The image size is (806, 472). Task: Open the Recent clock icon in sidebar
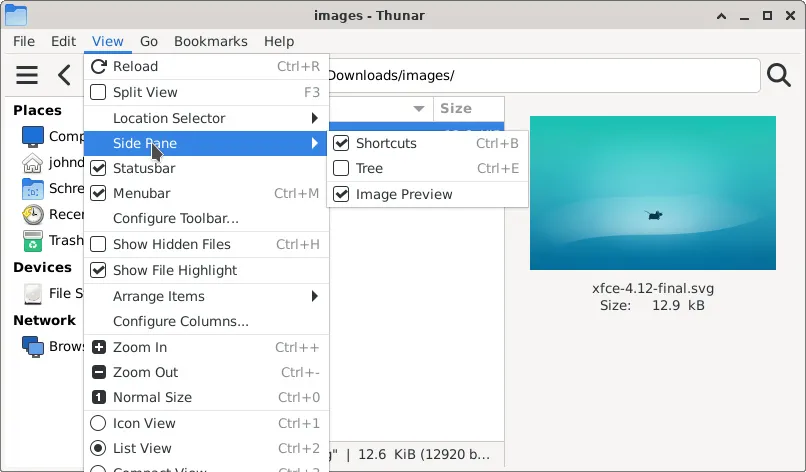[33, 214]
